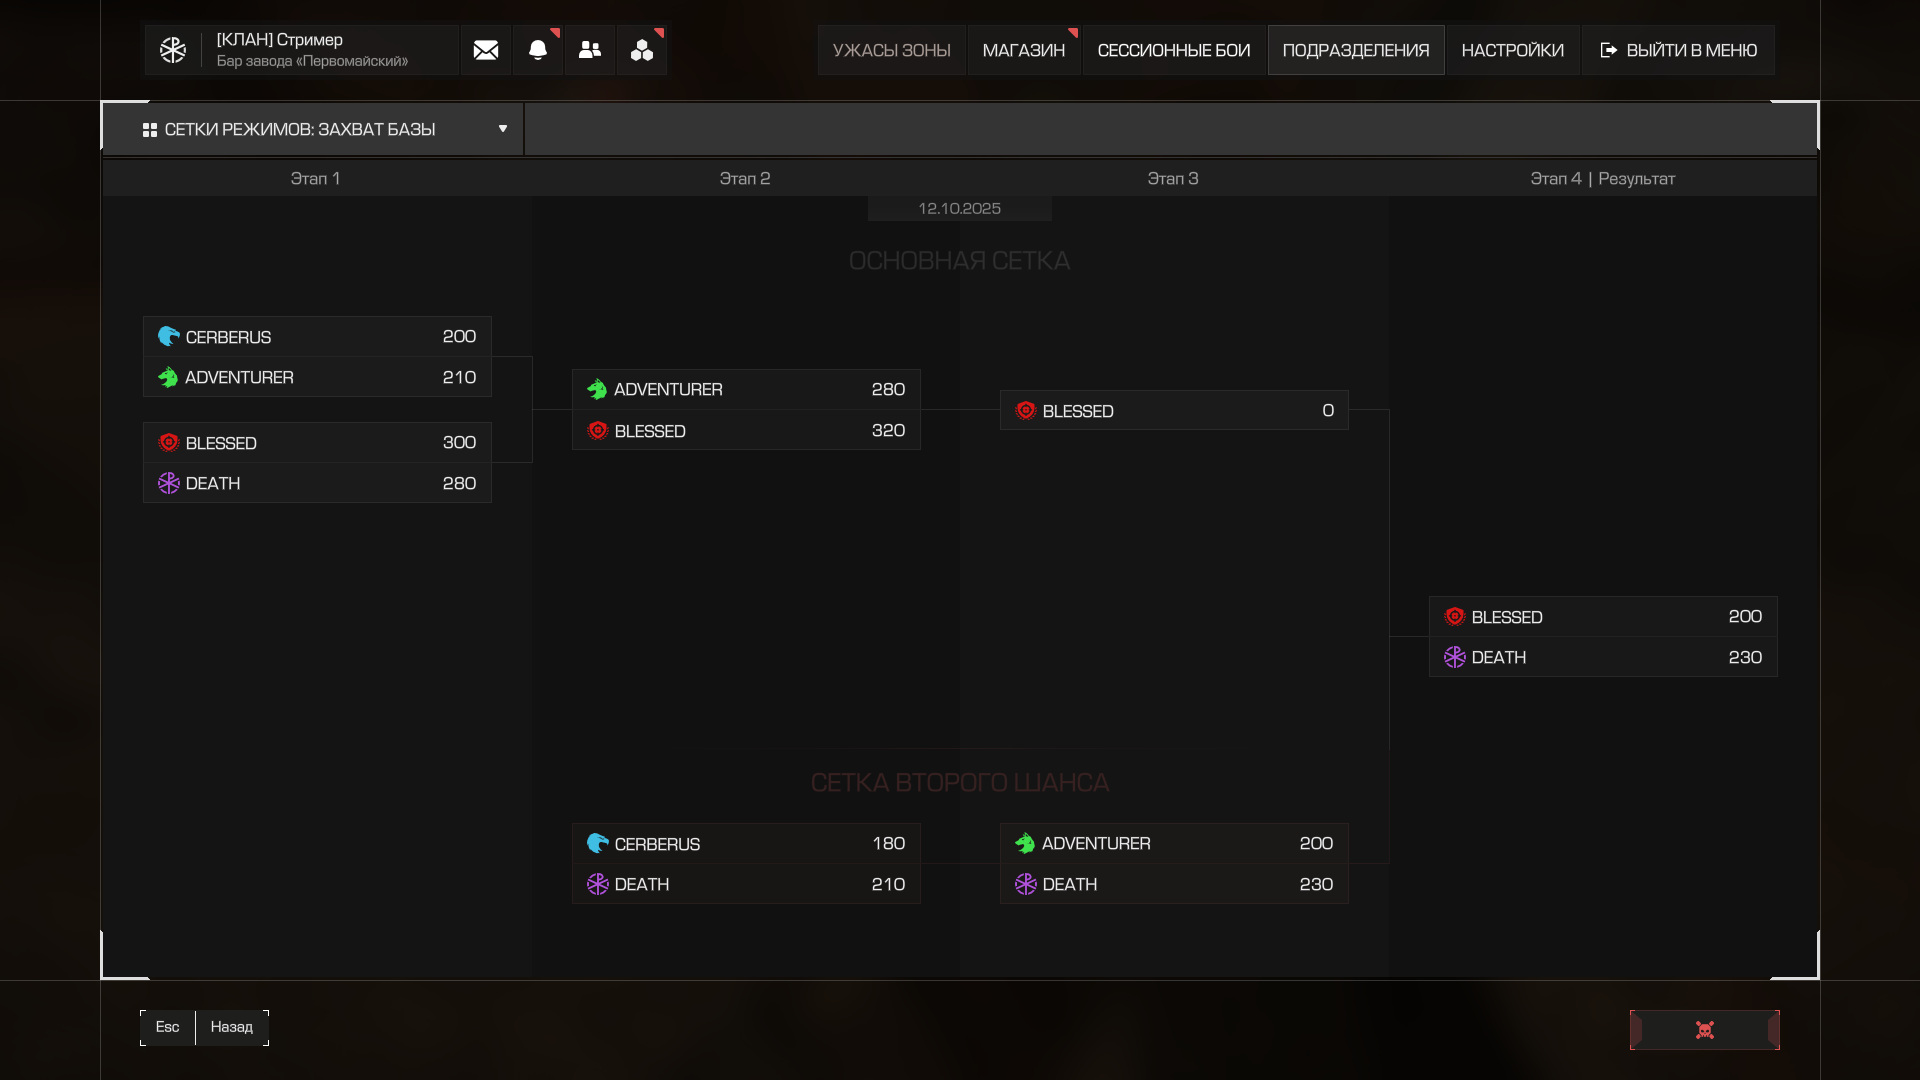The image size is (1920, 1080).
Task: Open the Настройки menu
Action: click(x=1512, y=50)
